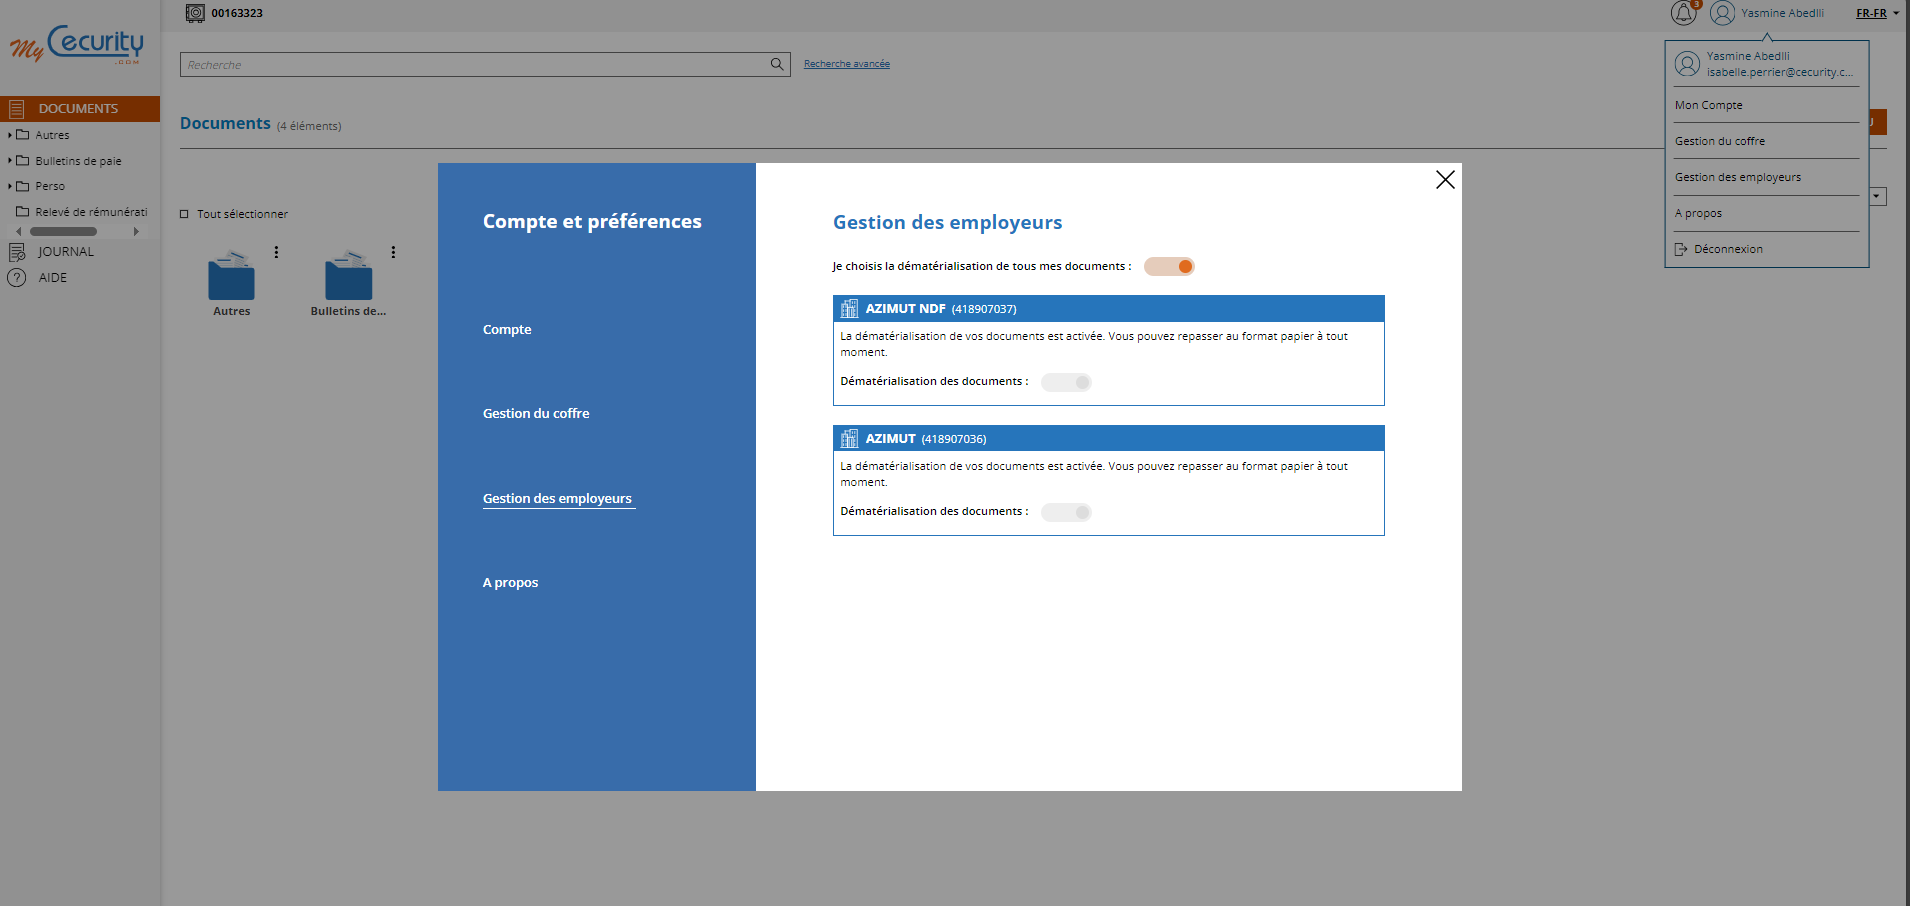
Task: Open the JOURNAL sidebar icon
Action: click(x=17, y=251)
